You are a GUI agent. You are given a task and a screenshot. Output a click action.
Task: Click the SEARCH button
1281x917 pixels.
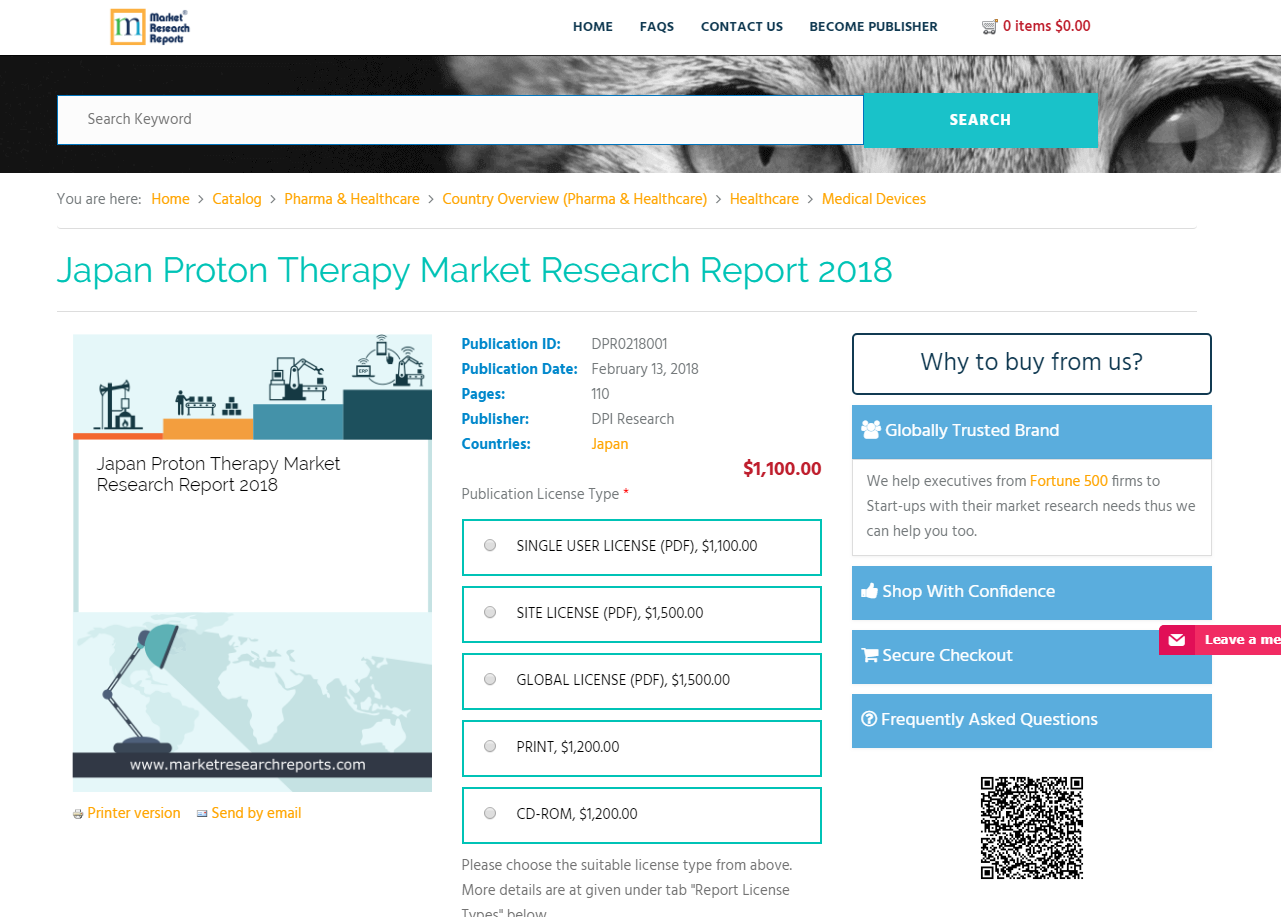[980, 120]
